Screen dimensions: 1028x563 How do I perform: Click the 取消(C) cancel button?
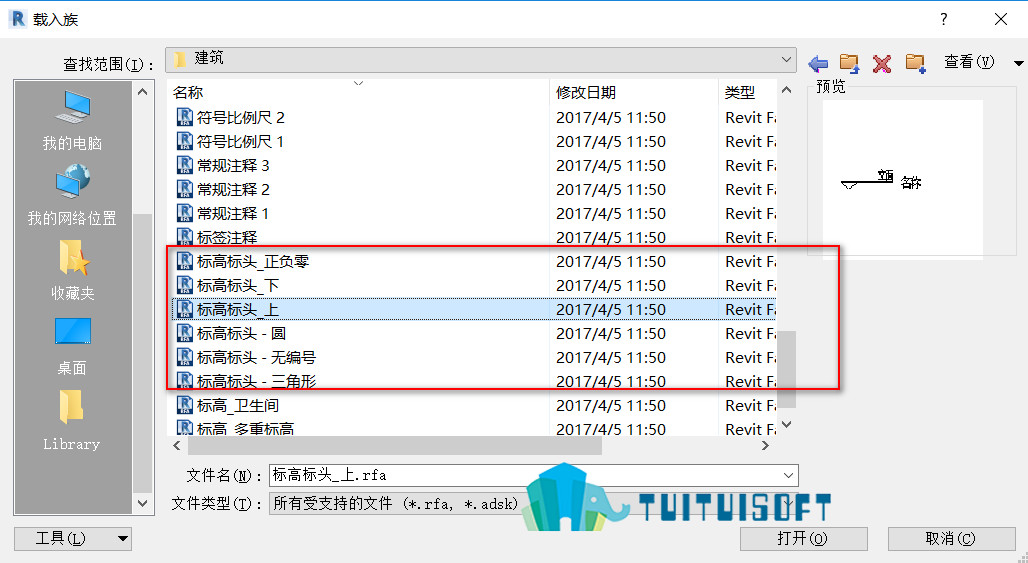point(951,539)
